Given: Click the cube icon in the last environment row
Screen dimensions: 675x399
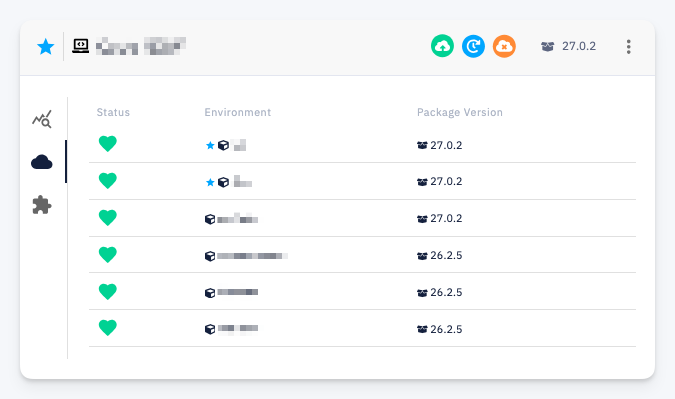Looking at the screenshot, I should click(210, 329).
